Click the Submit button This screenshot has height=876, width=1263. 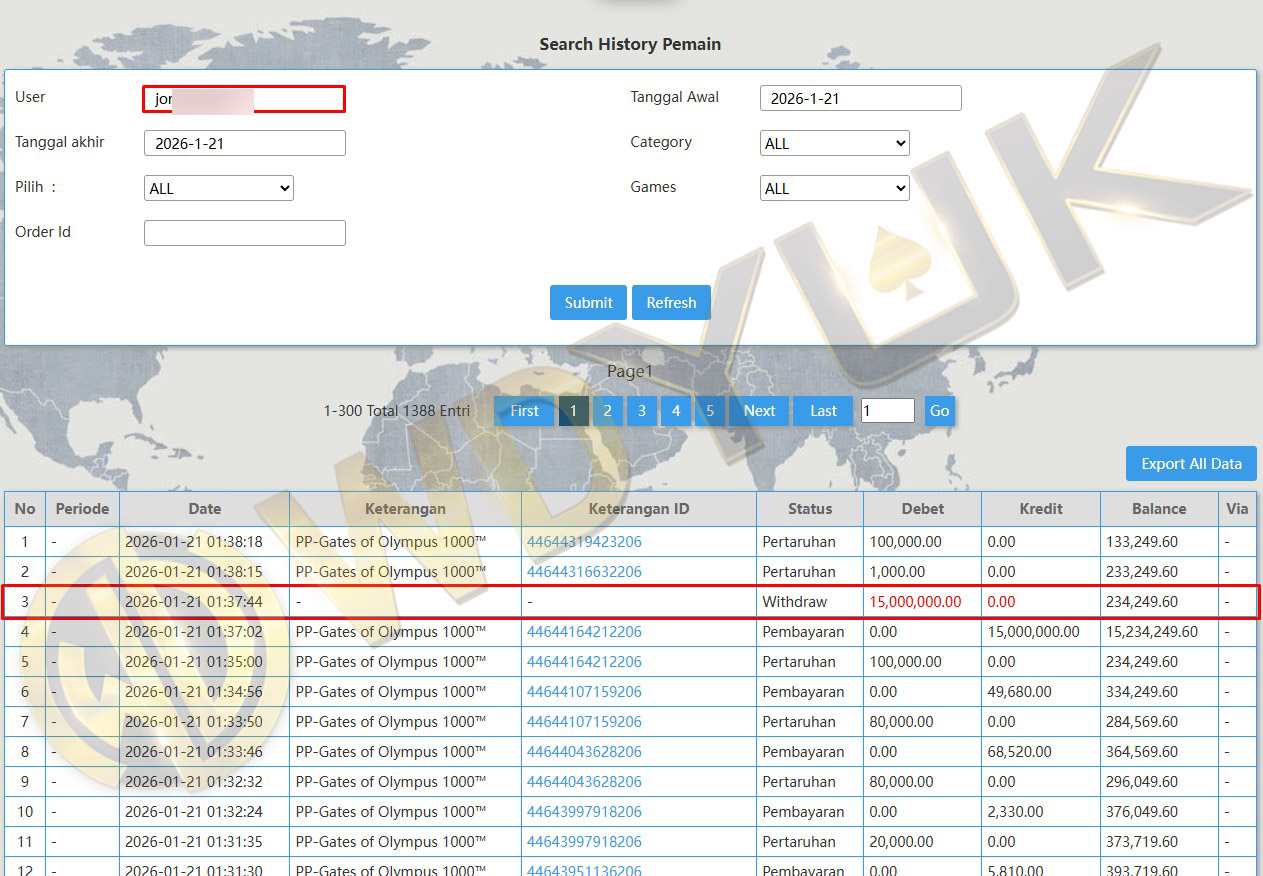tap(588, 303)
